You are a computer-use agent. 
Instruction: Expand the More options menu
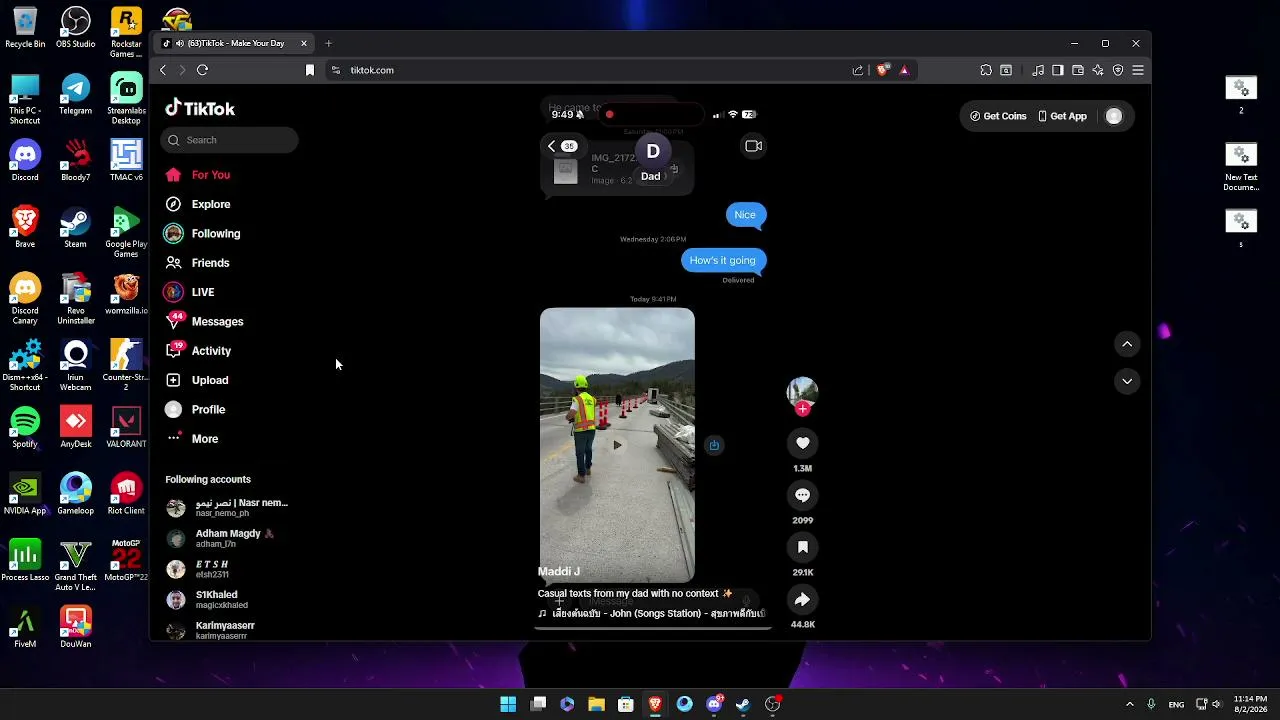(x=192, y=439)
